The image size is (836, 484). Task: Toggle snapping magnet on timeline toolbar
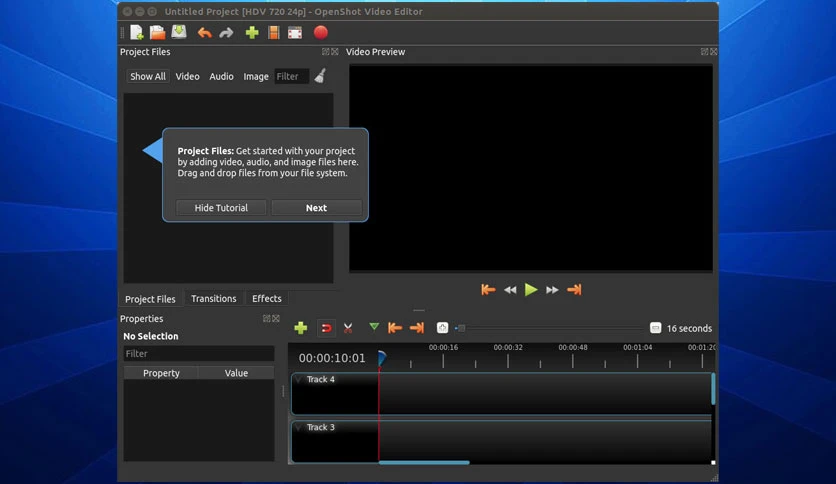(326, 328)
